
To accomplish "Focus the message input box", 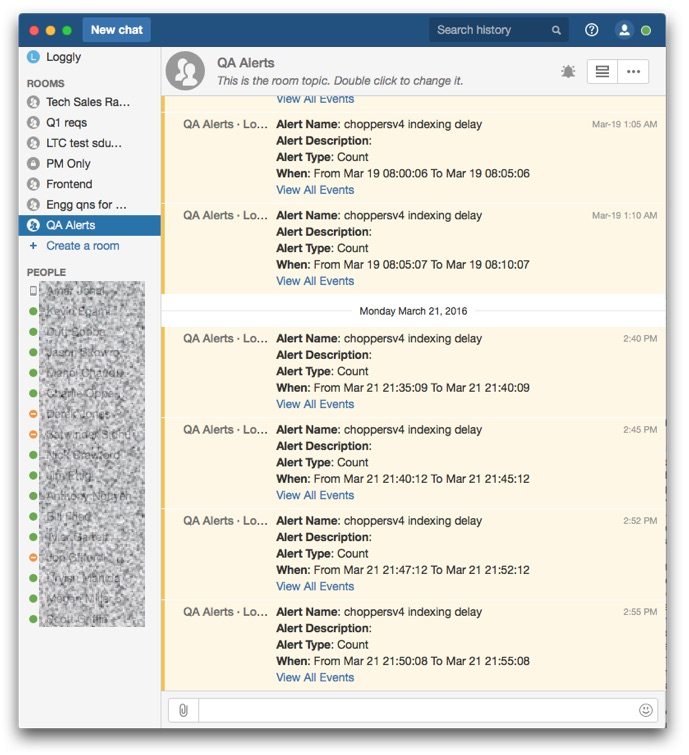I will (x=415, y=710).
